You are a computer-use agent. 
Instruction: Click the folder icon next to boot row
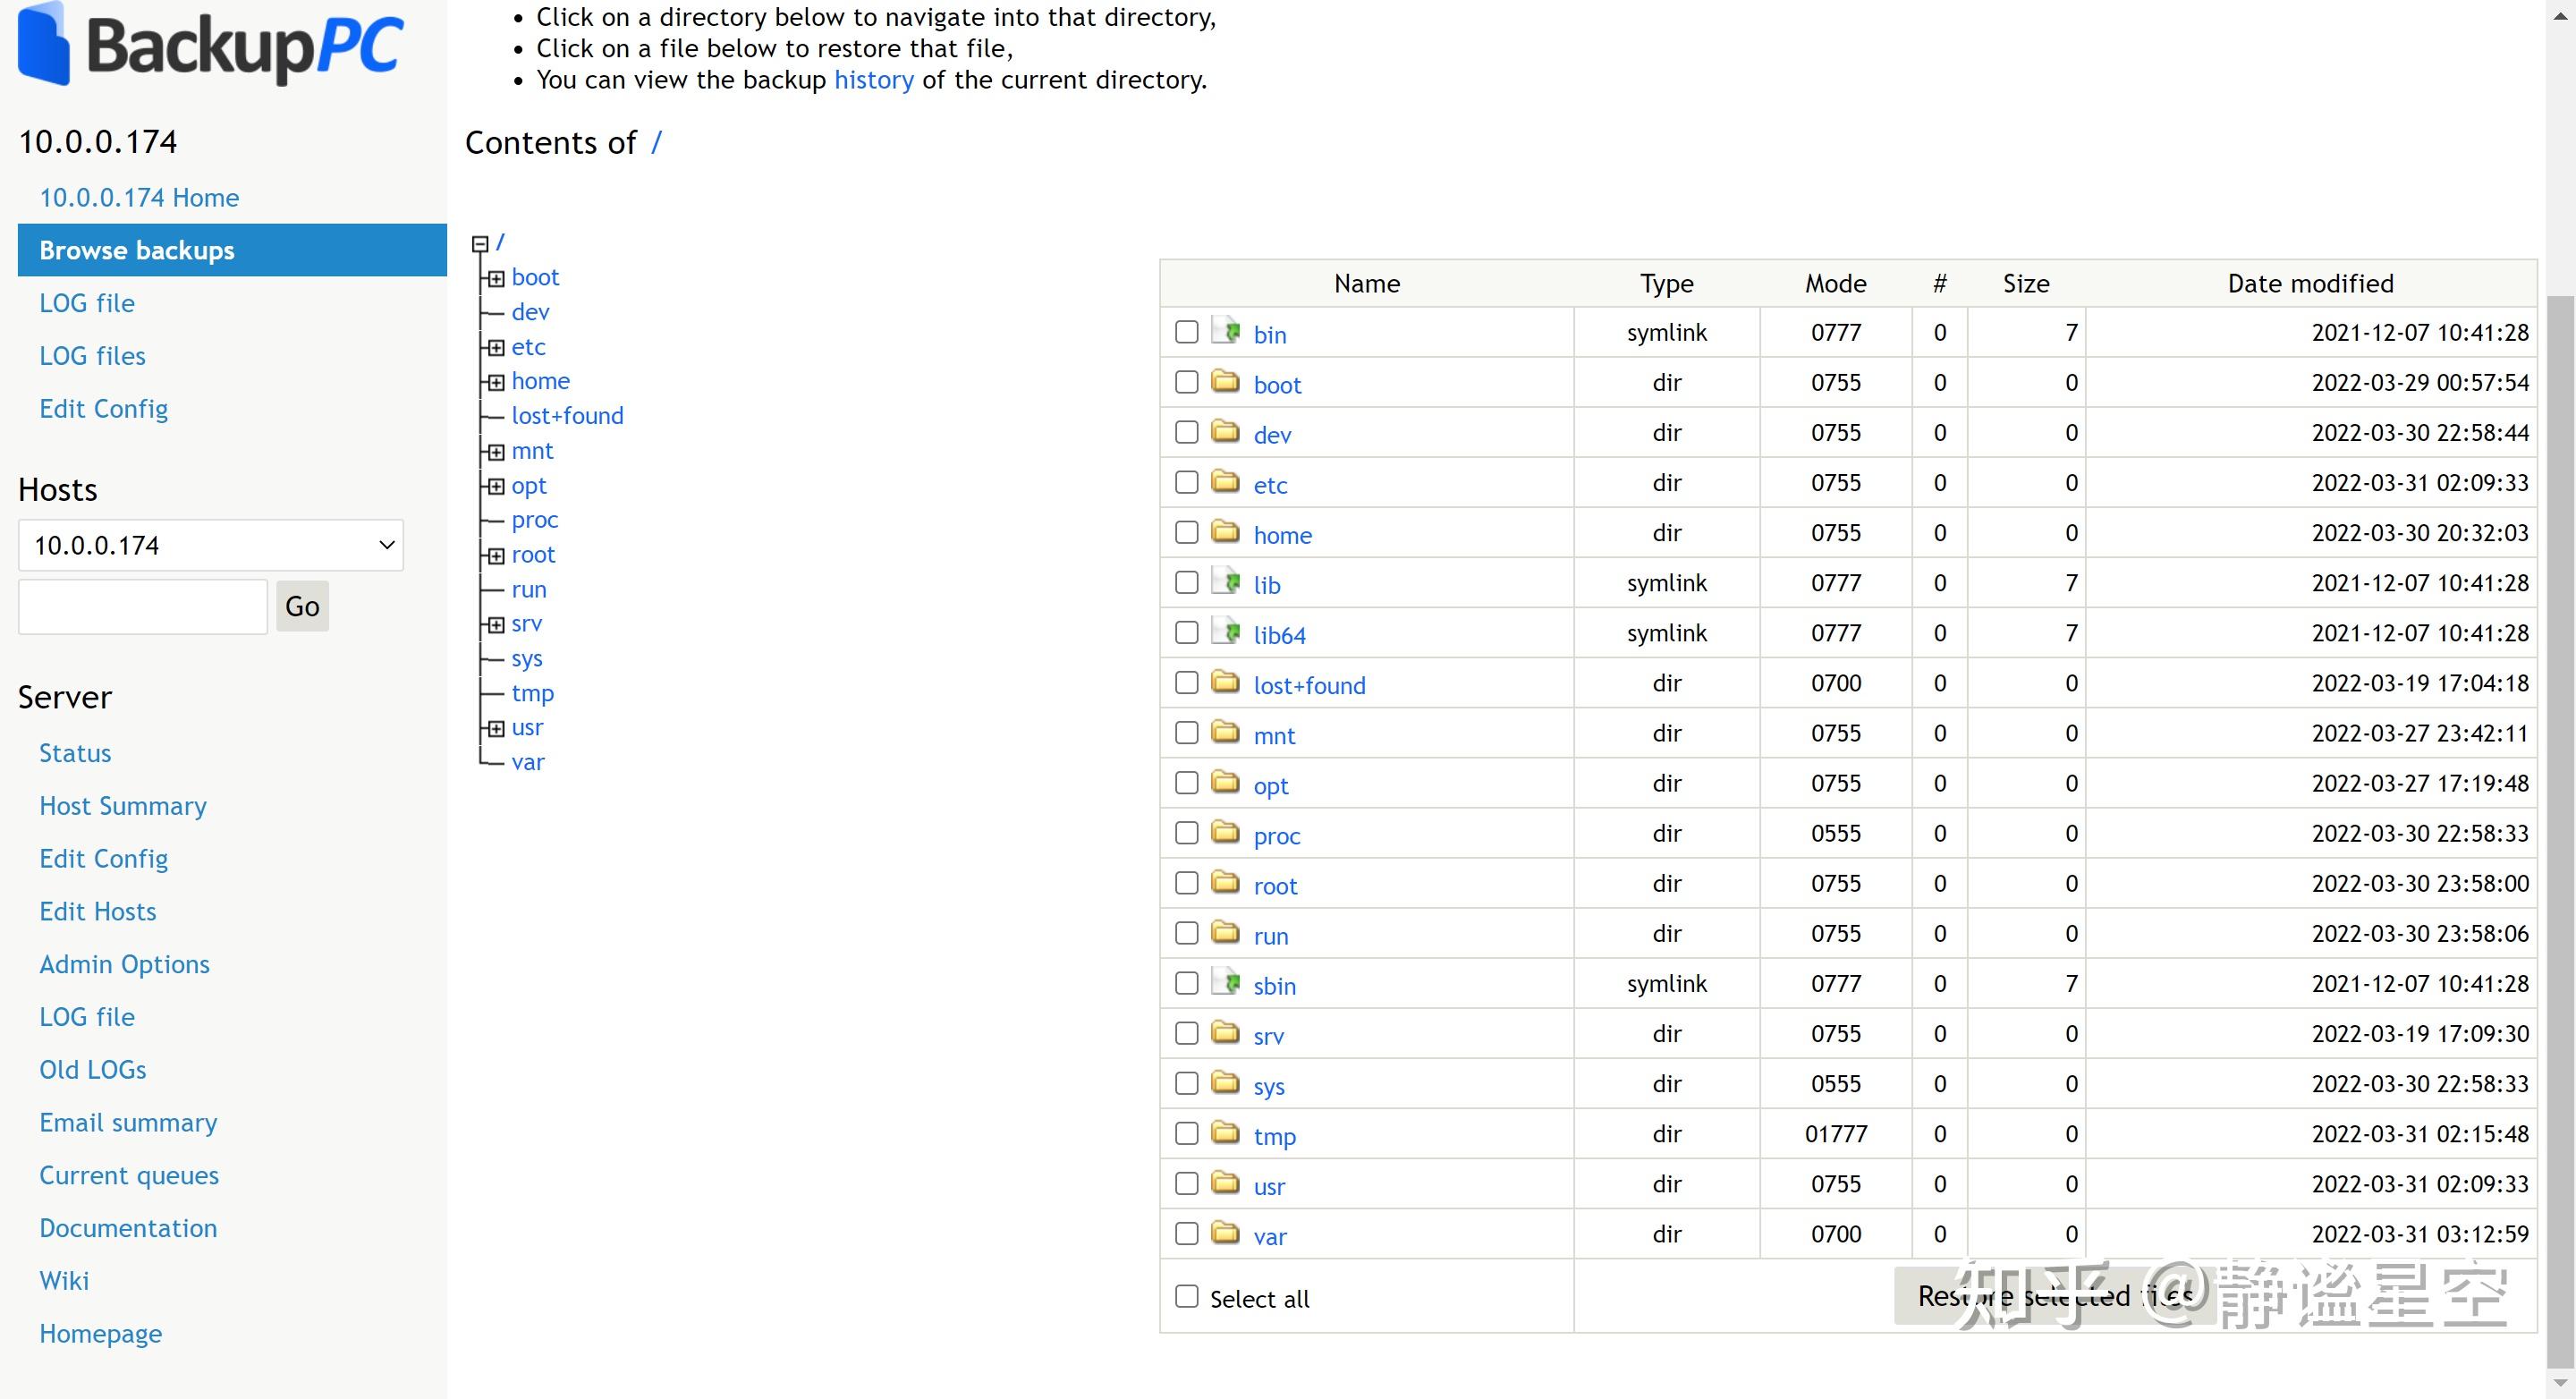pos(1225,381)
